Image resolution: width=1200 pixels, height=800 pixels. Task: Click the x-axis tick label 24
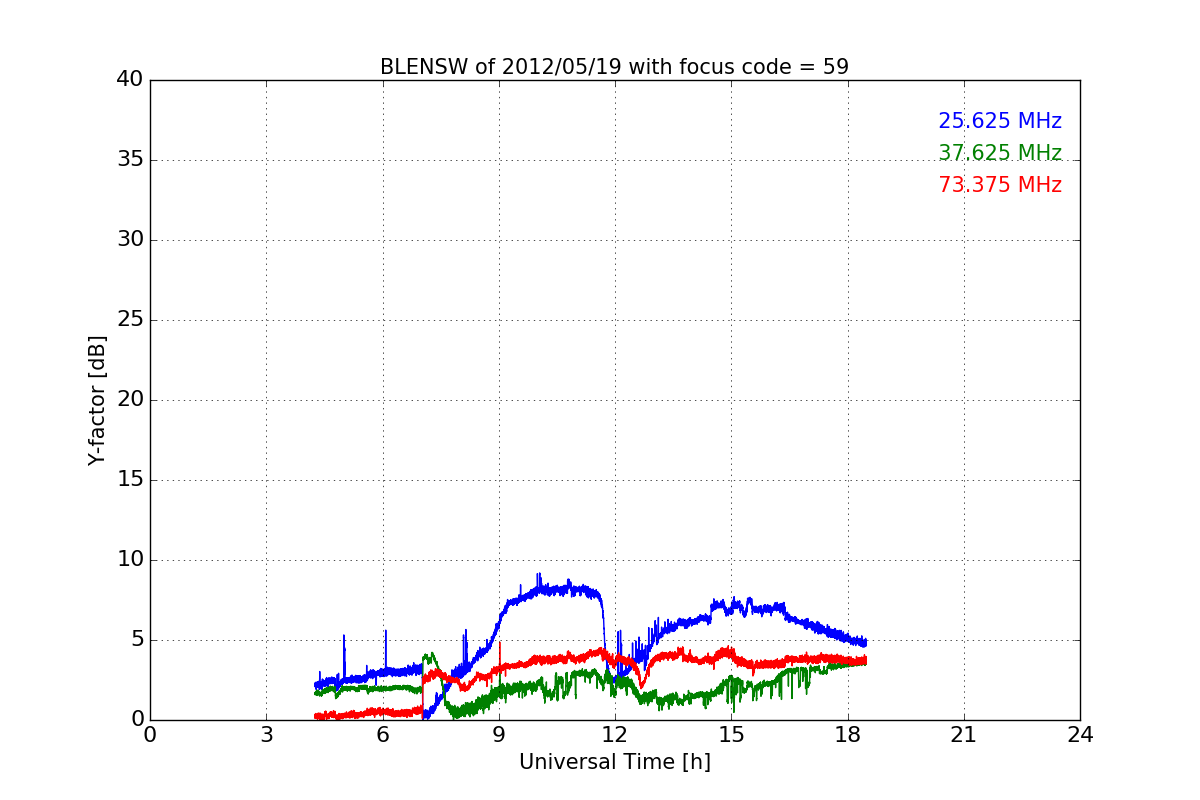coord(1080,734)
